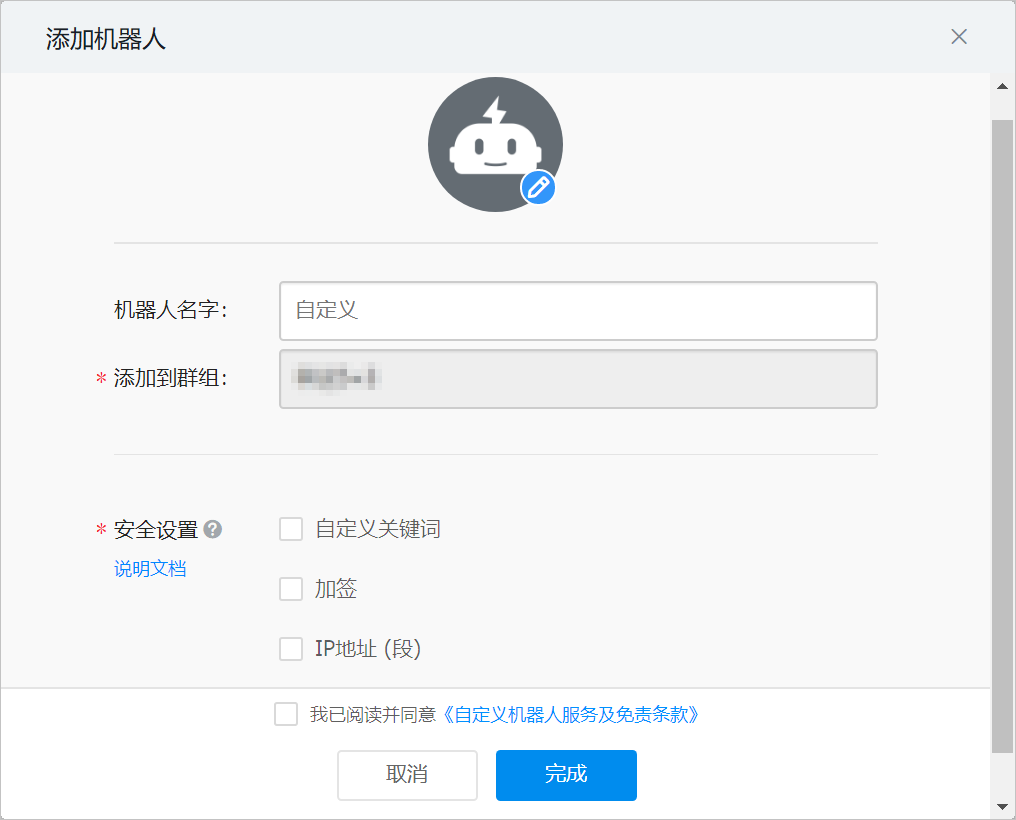Click the 添加机器人 dialog title
The image size is (1016, 820).
pos(106,39)
